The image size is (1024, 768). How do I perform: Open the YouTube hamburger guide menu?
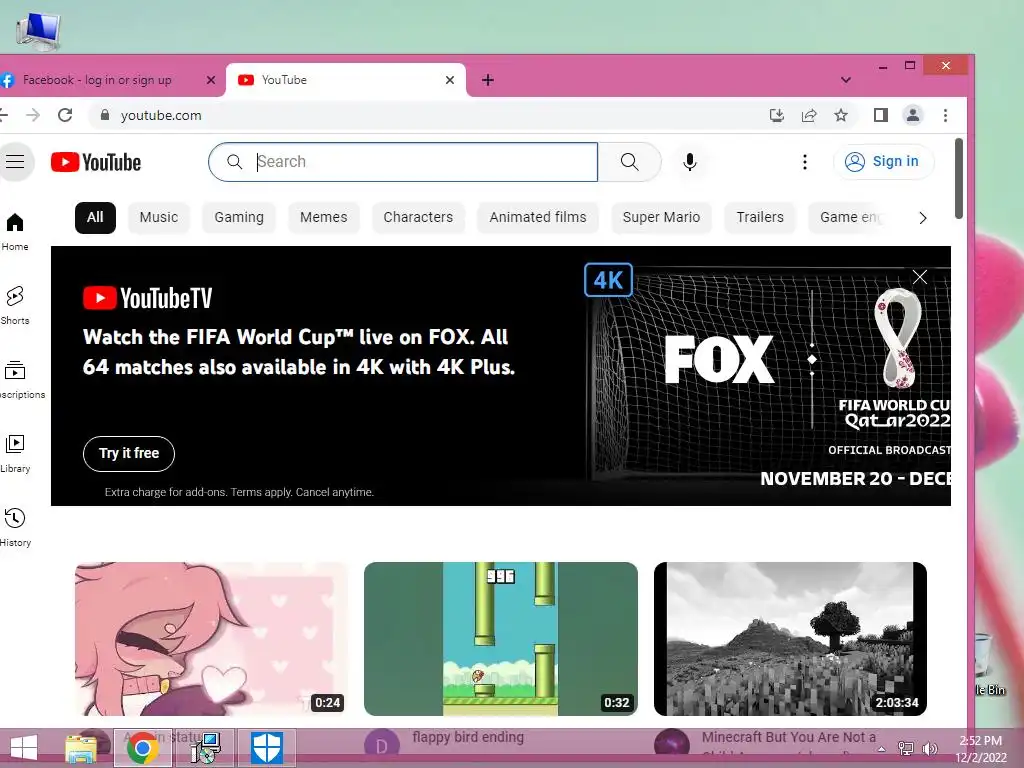pos(15,161)
